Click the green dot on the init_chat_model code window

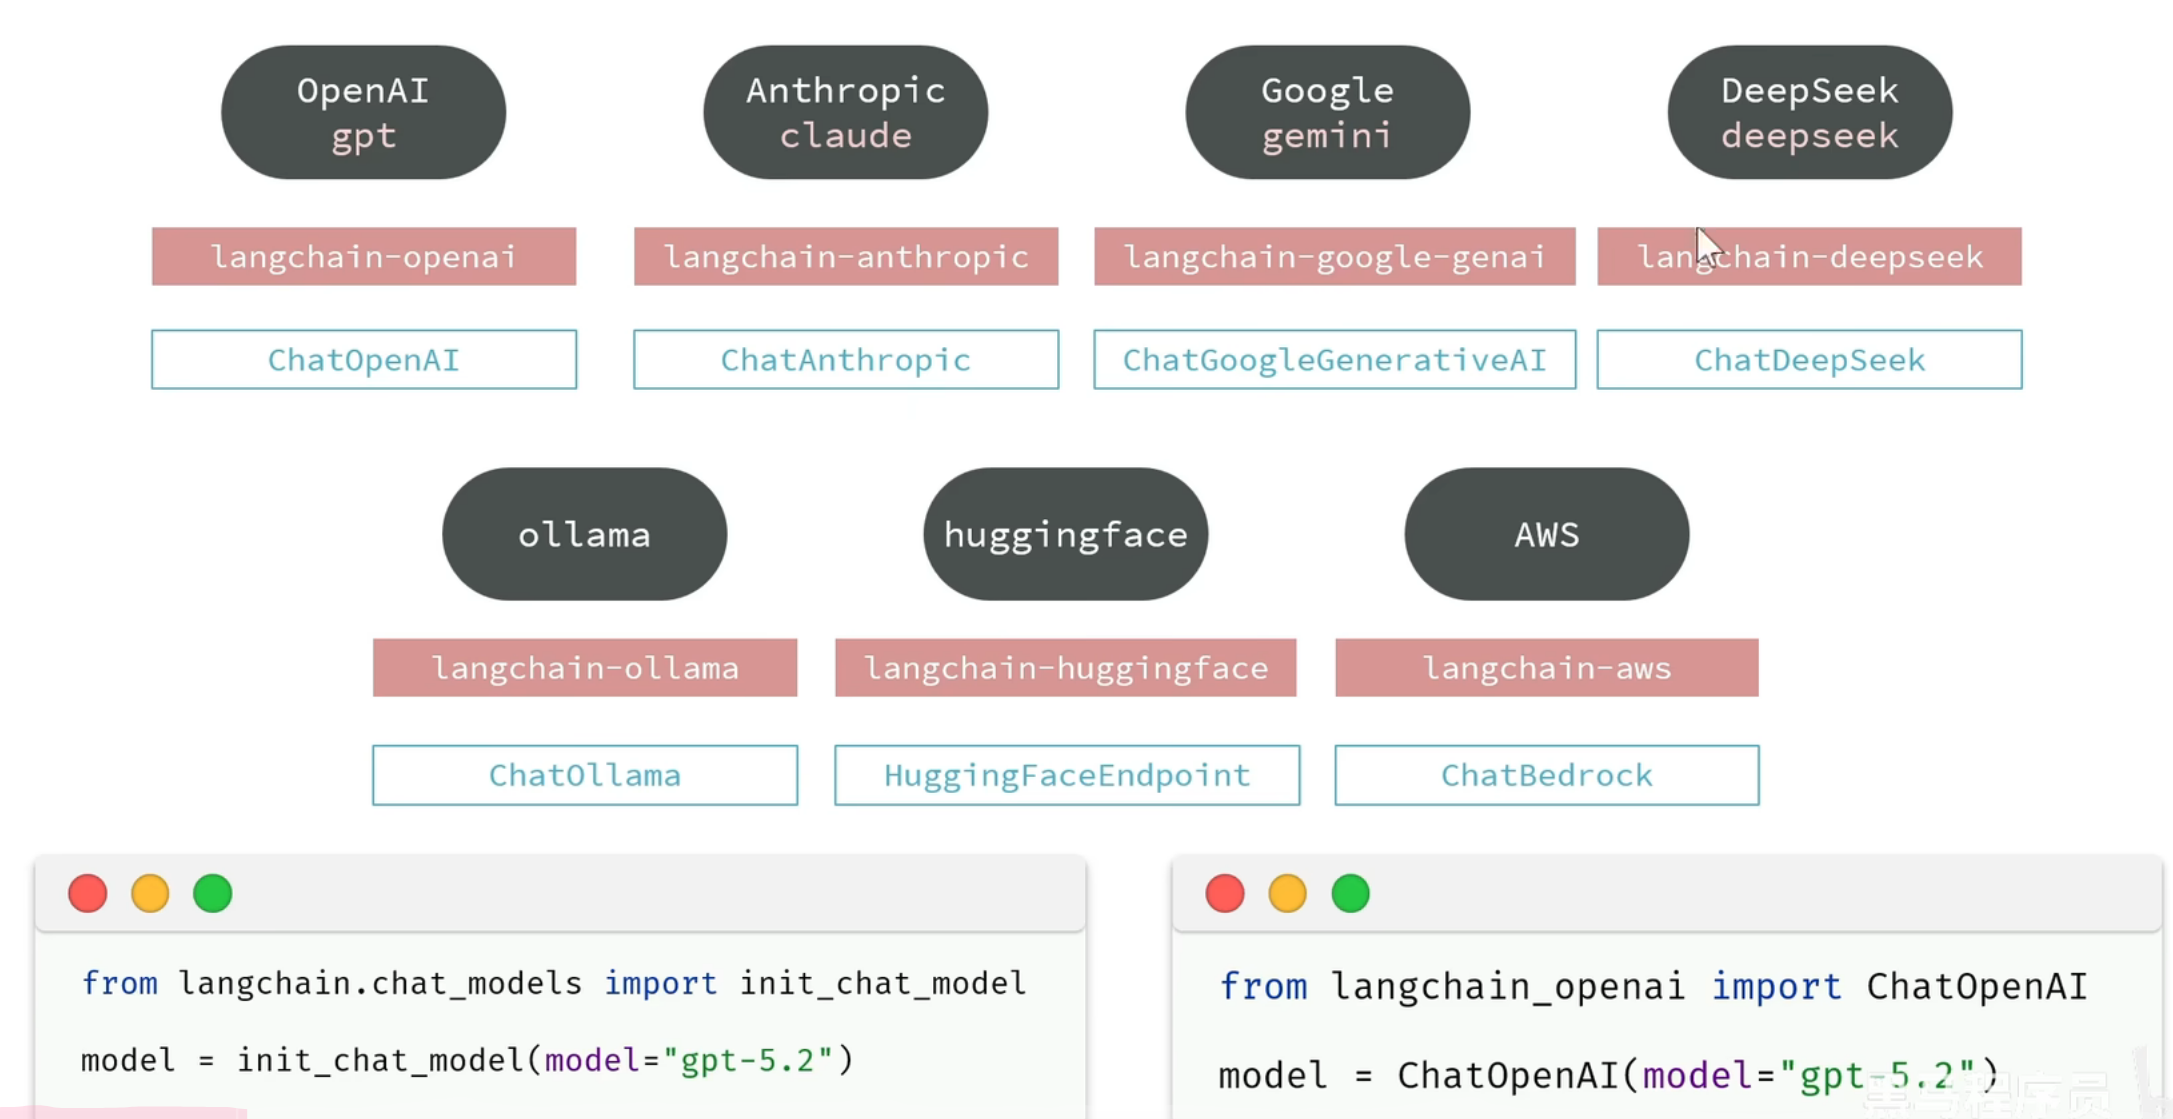click(213, 893)
